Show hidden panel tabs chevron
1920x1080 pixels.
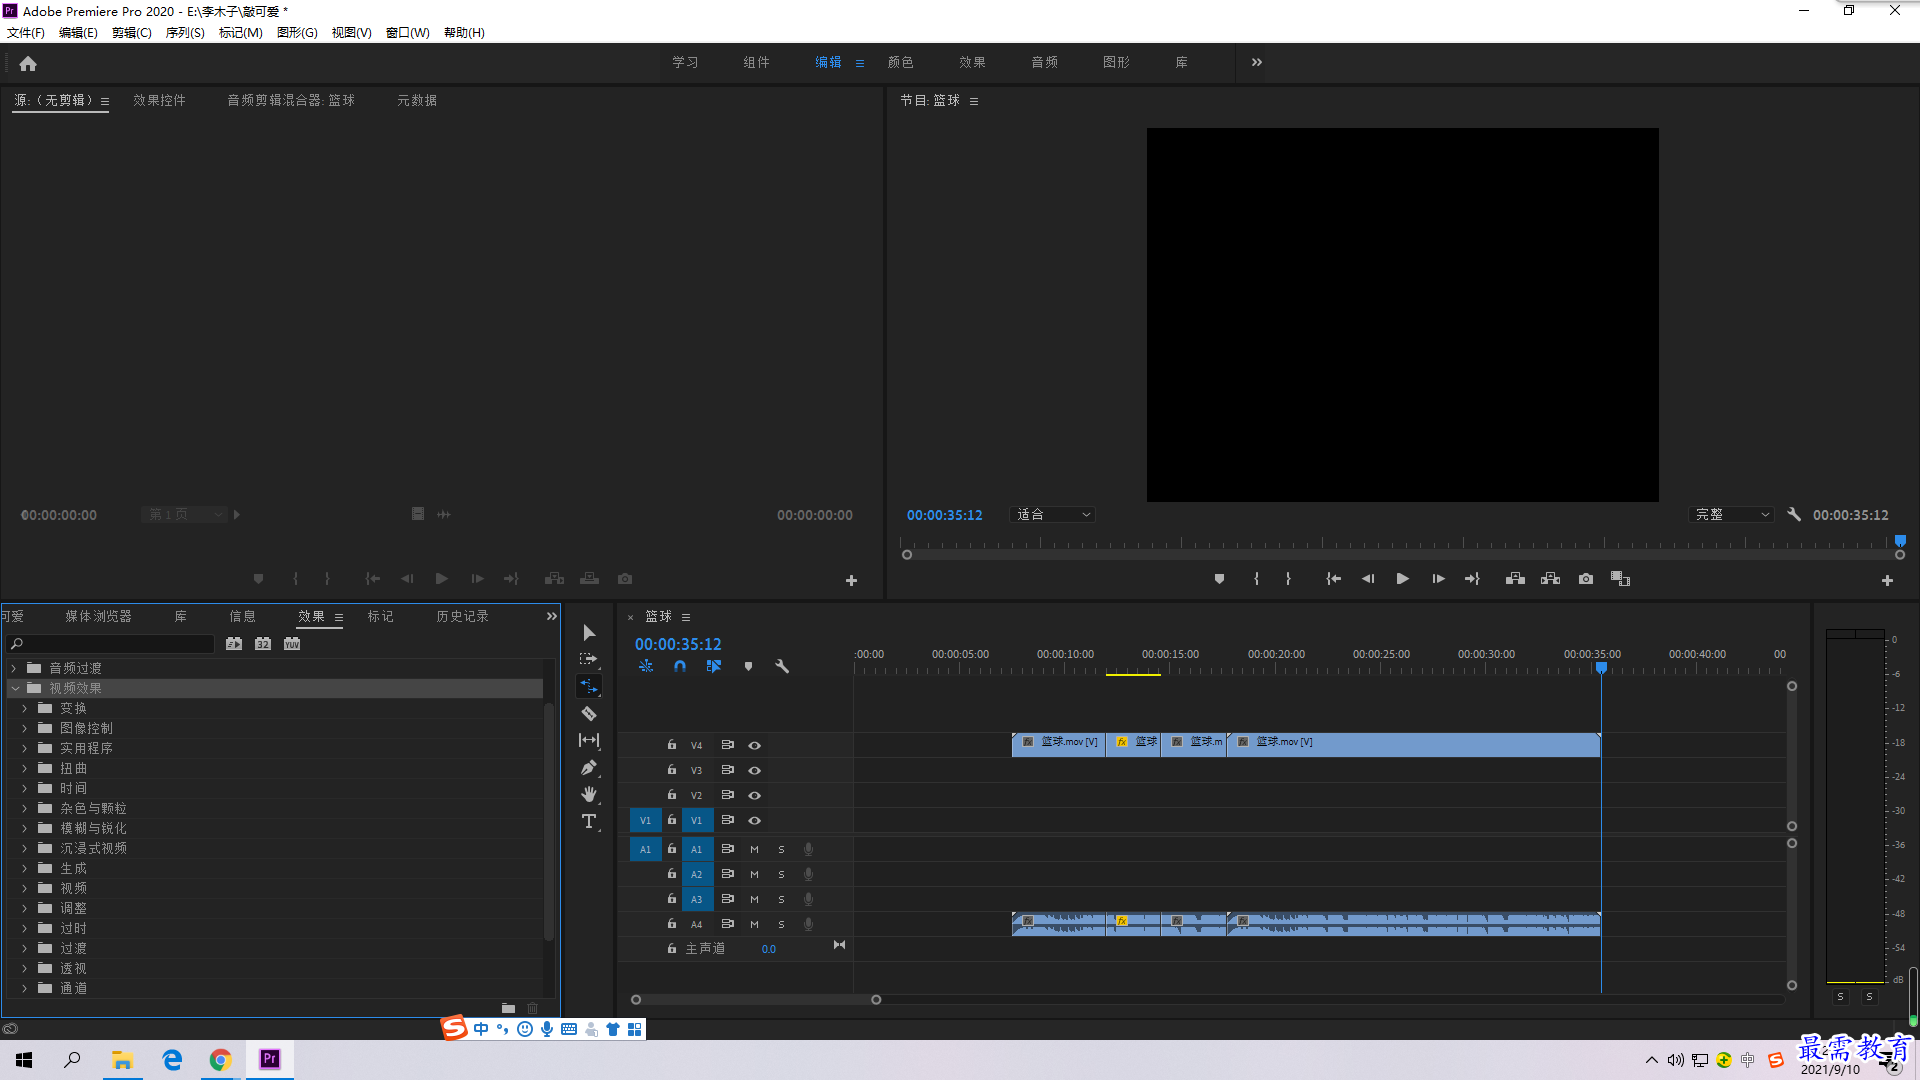pyautogui.click(x=551, y=617)
